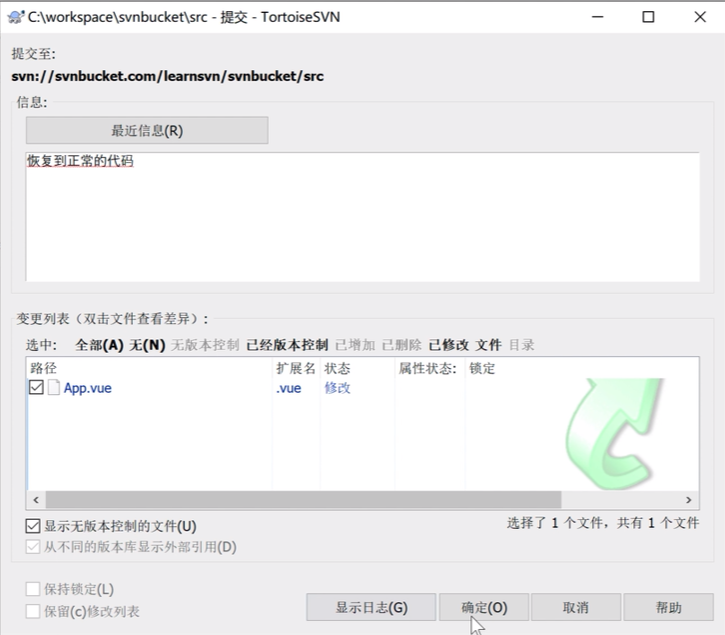Click the 已增加 selection filter
725x635 pixels.
[x=355, y=345]
